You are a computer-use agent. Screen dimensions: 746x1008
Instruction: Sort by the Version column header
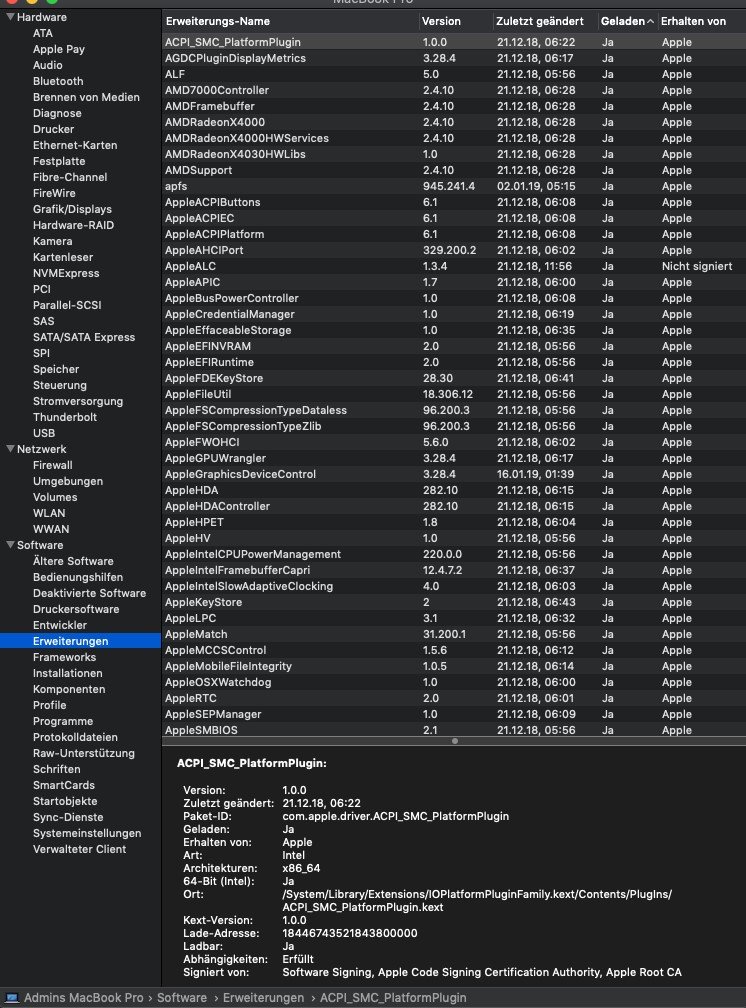[x=453, y=20]
